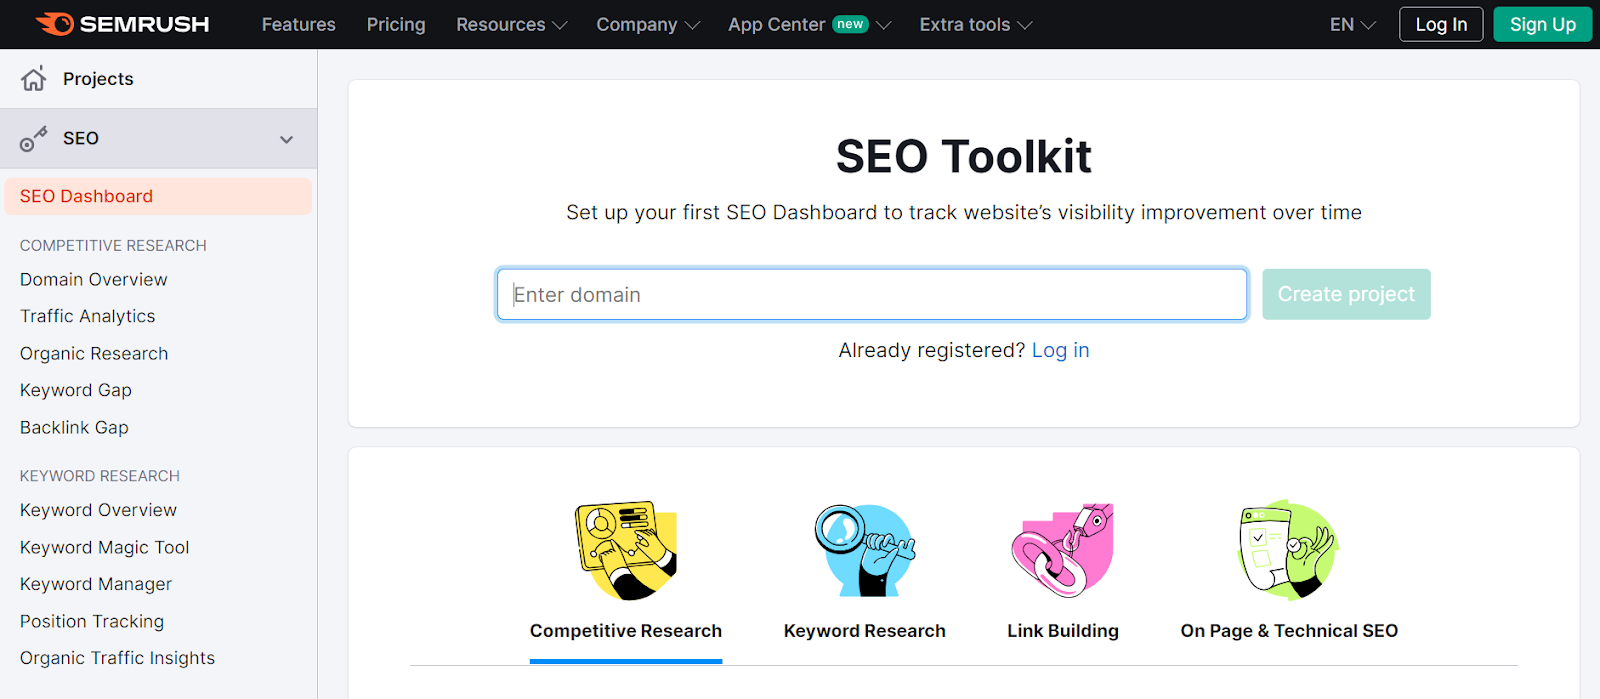
Task: Open Keyword Manager in sidebar
Action: click(96, 584)
